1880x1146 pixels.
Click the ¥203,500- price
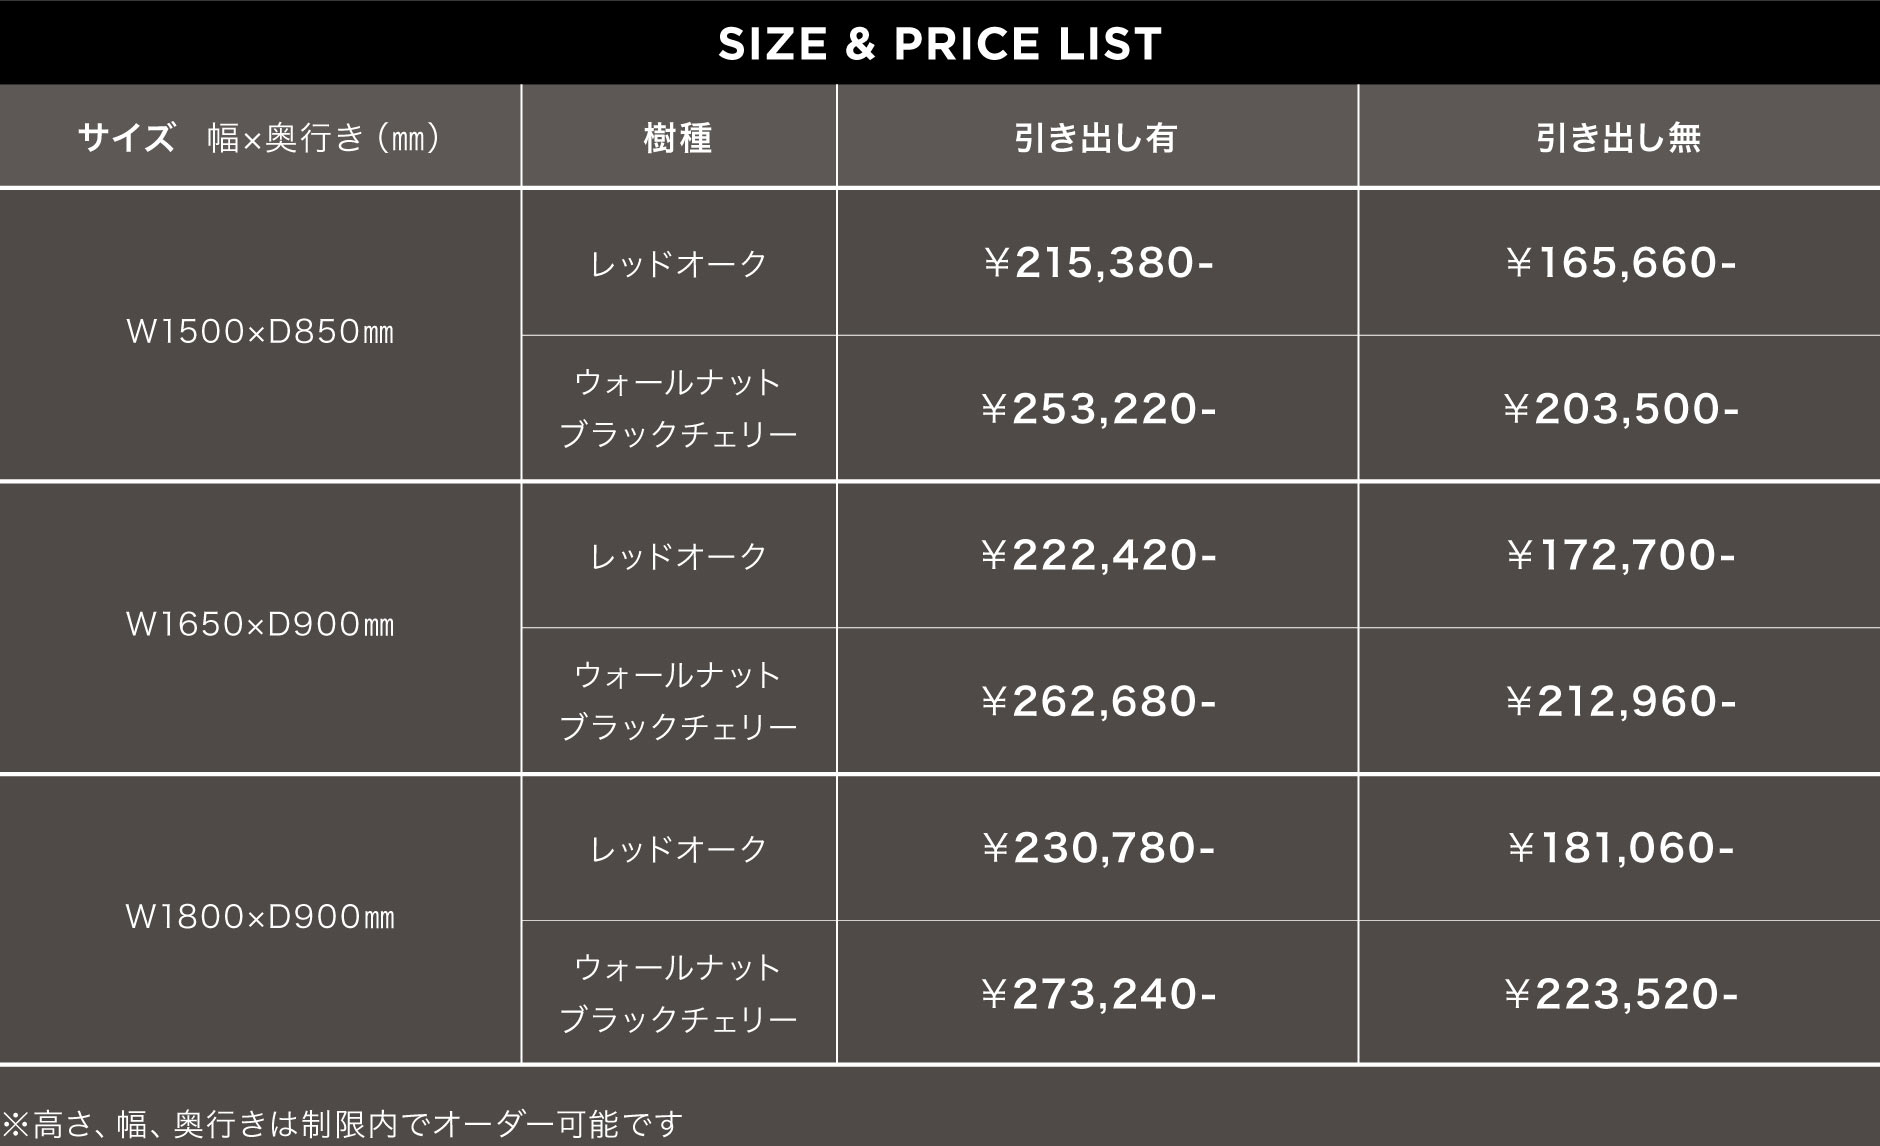[1620, 409]
